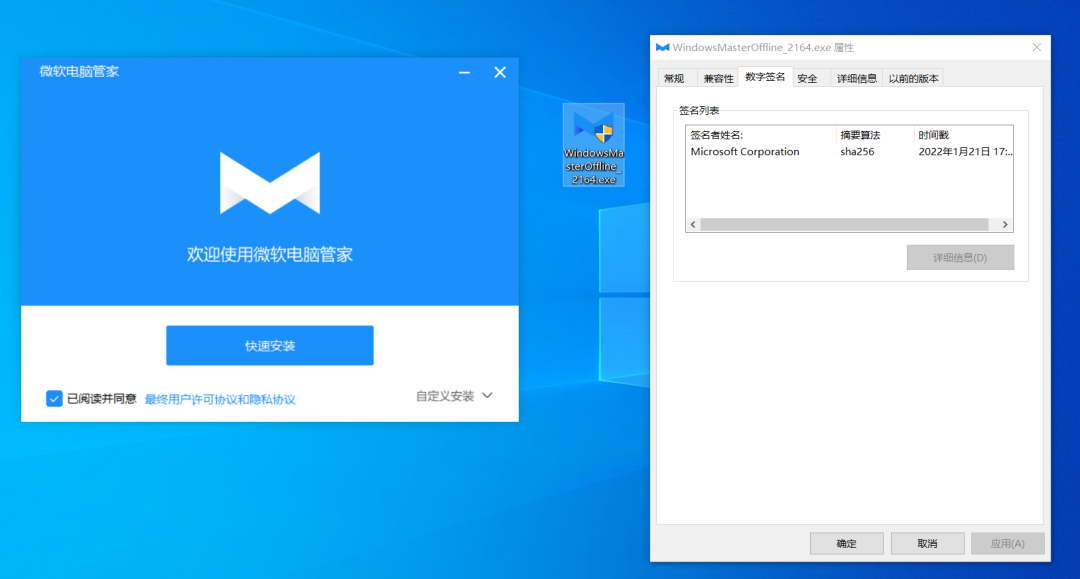The width and height of the screenshot is (1080, 579).
Task: Close the properties dialog with X
Action: (x=1037, y=48)
